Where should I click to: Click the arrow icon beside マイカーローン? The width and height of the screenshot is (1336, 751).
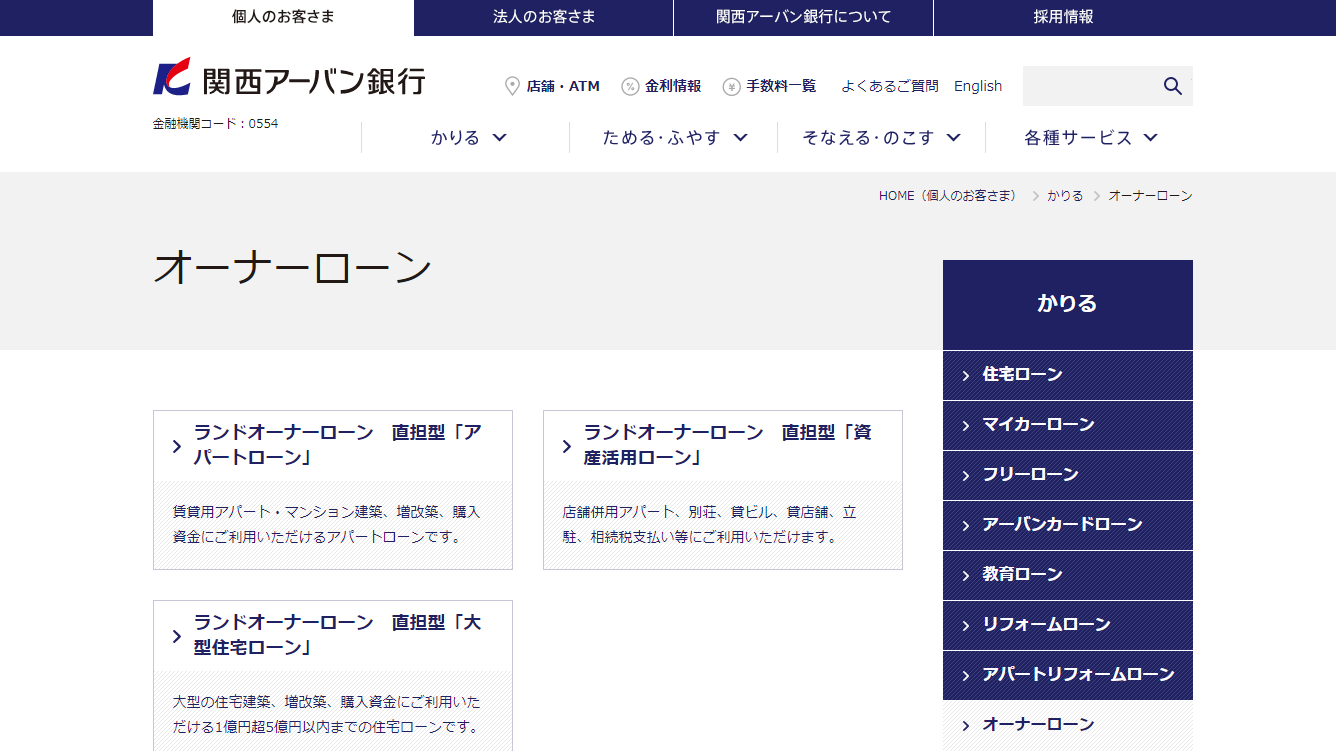tap(966, 426)
